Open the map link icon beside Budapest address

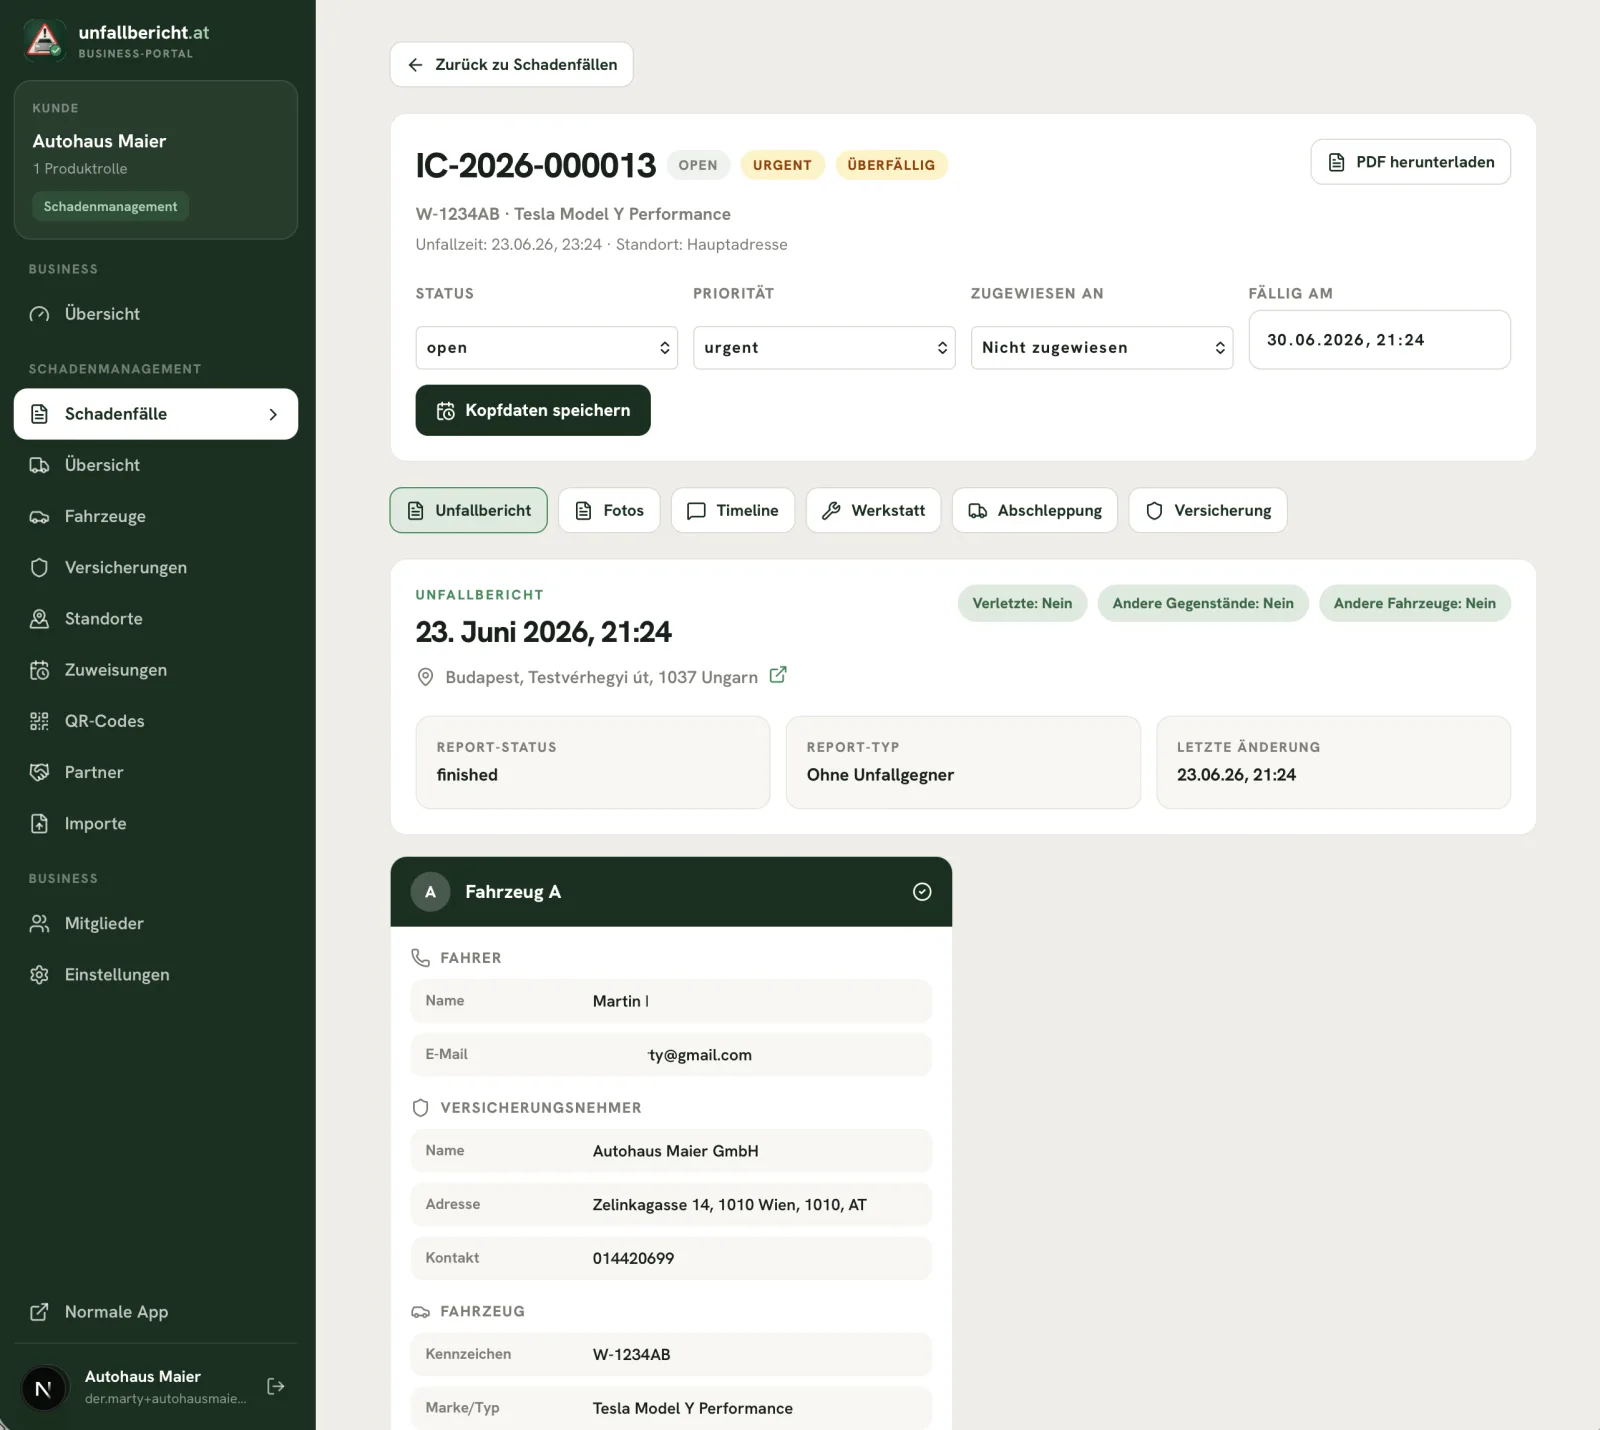778,675
